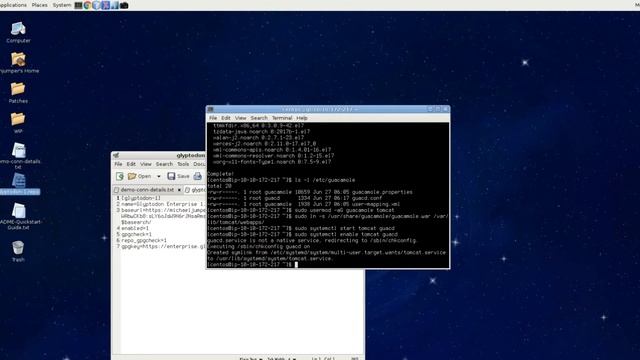Screen dimensions: 640x360
Task: Click Save in the gedit toolbar
Action: pos(178,176)
